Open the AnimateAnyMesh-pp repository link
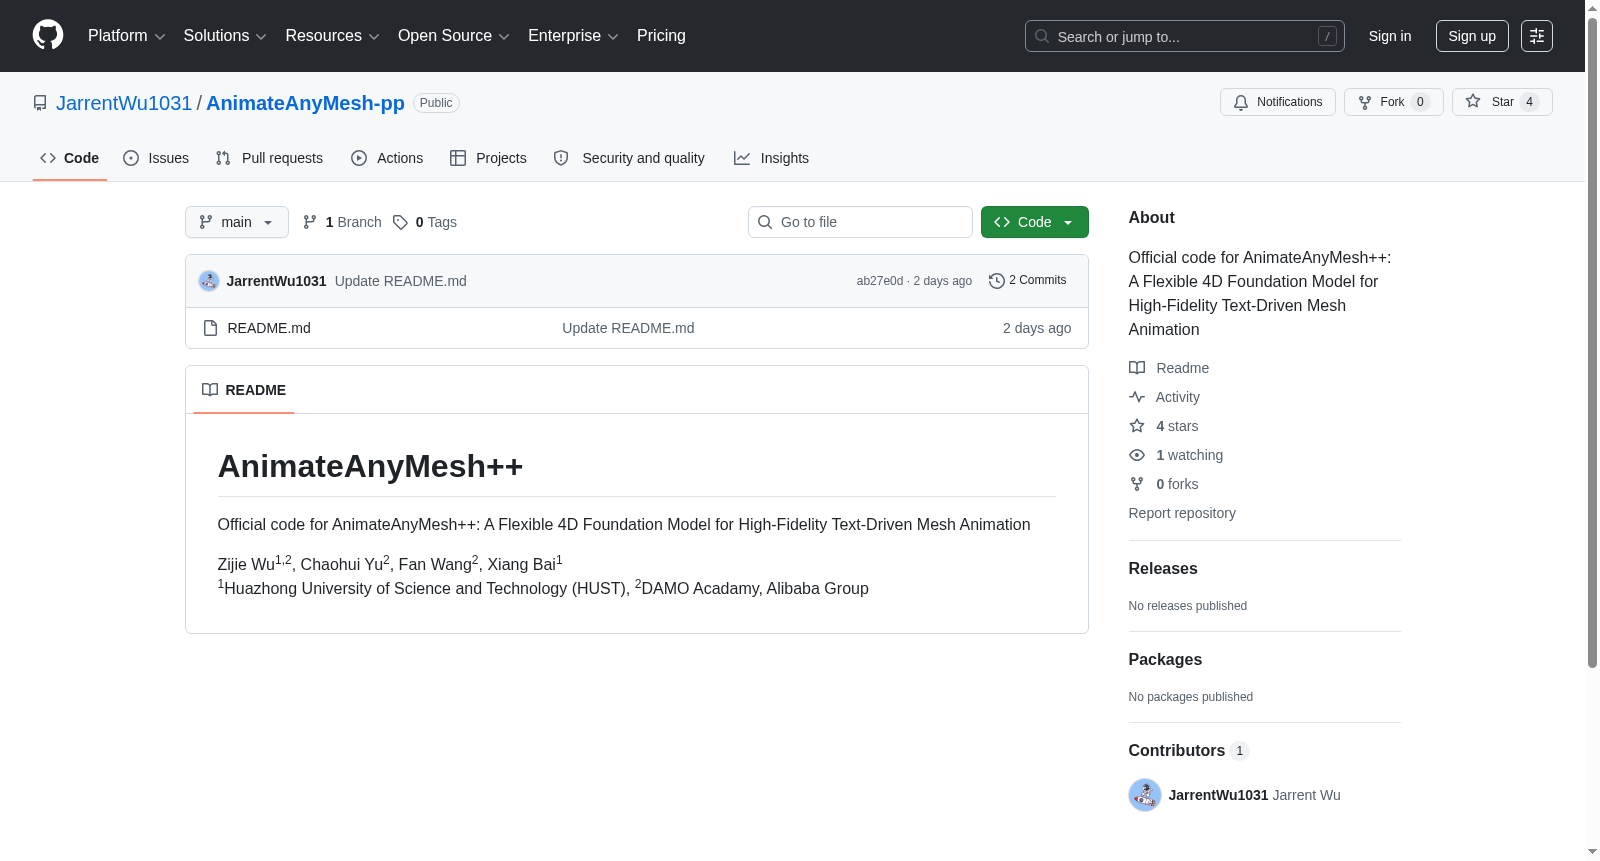Screen dimensions: 1600x861 pos(305,103)
